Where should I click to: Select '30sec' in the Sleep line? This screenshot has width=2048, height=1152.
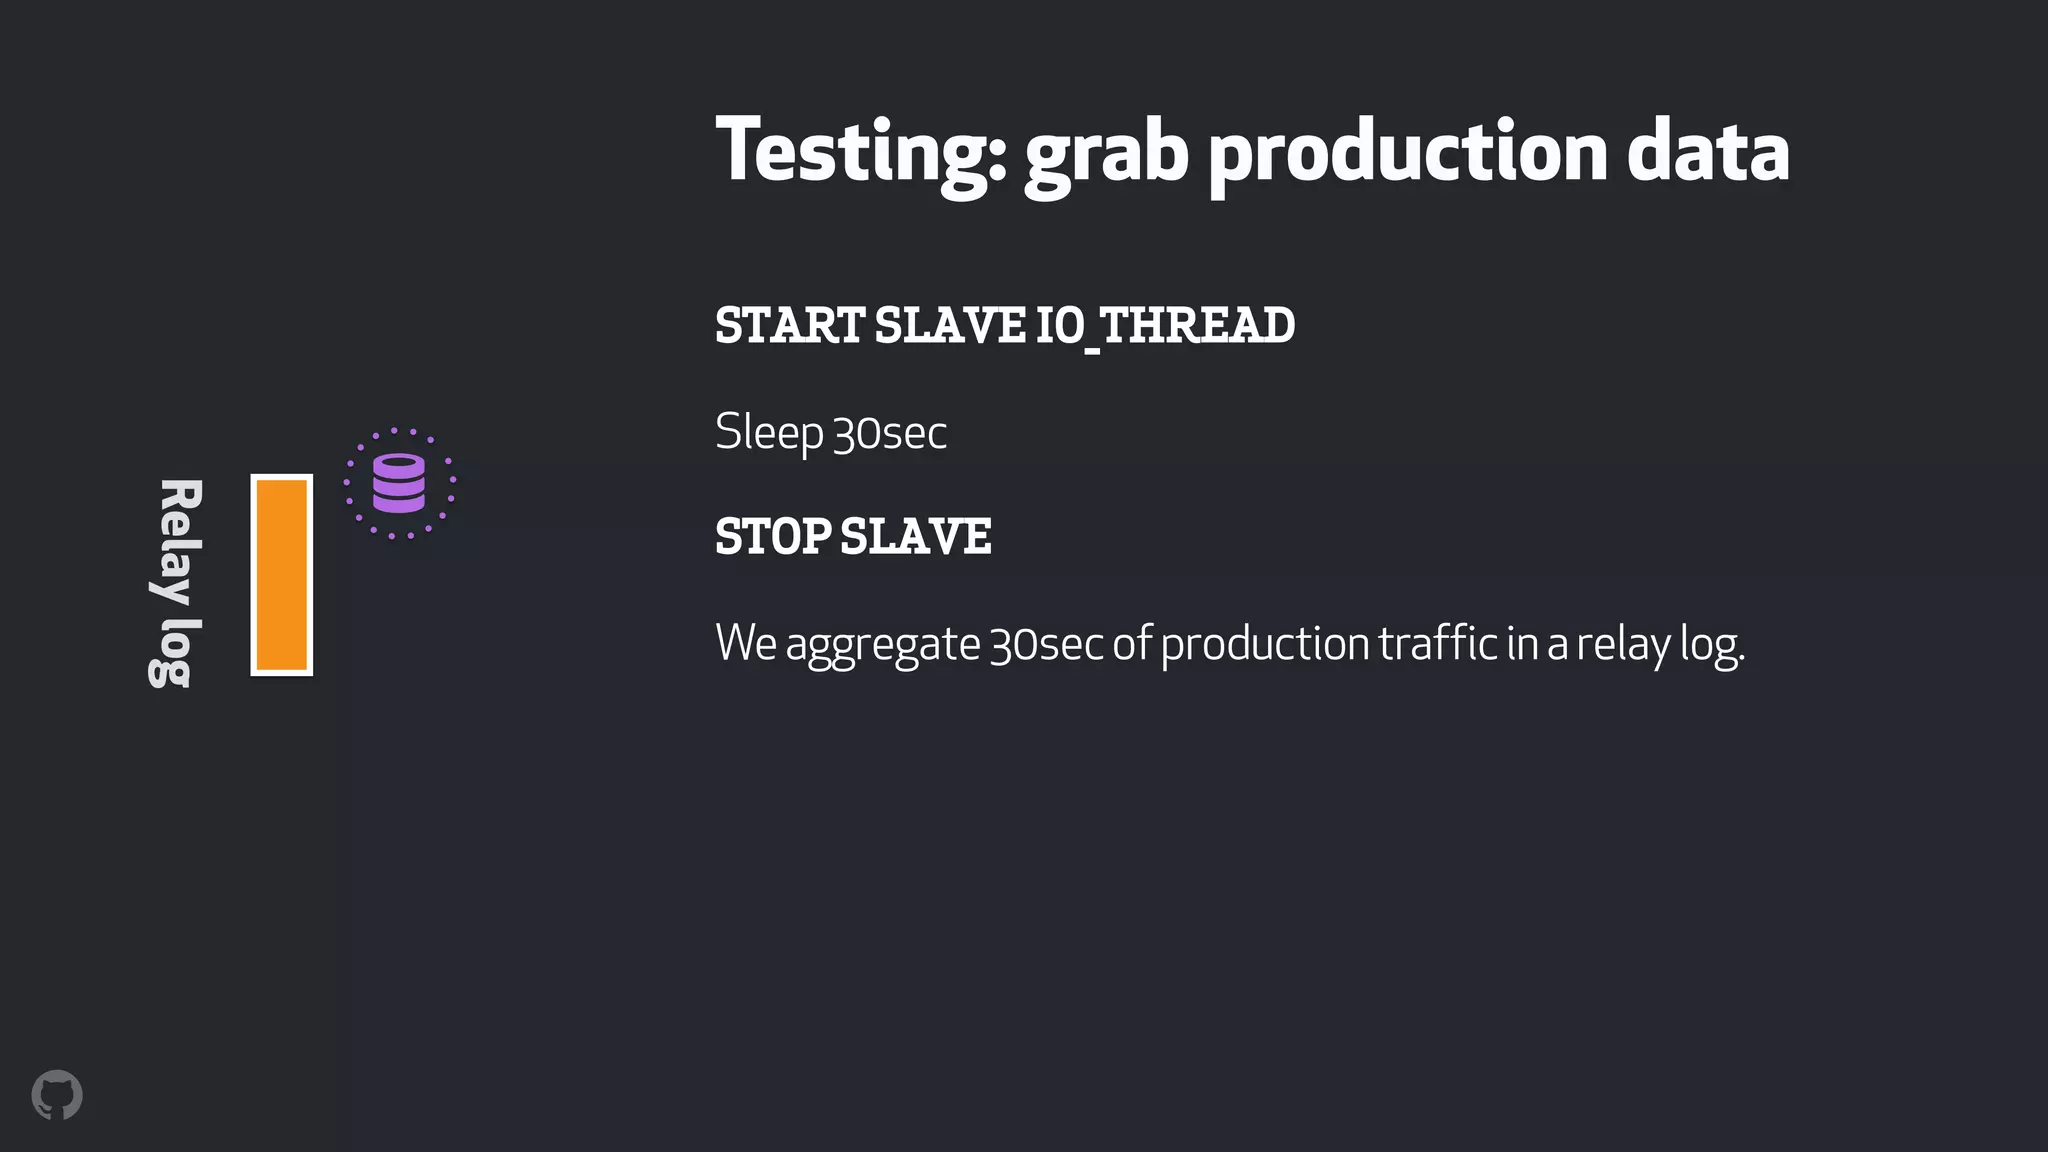pyautogui.click(x=890, y=433)
